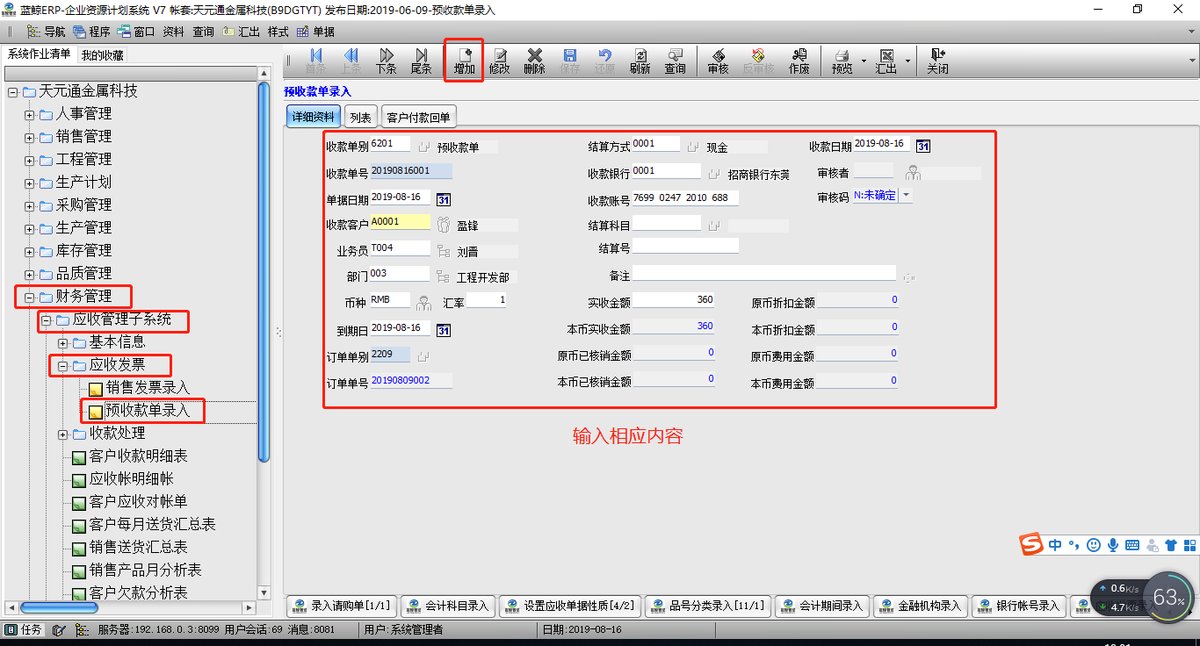Click the 保存 save icon
This screenshot has height=646, width=1200.
pos(570,61)
